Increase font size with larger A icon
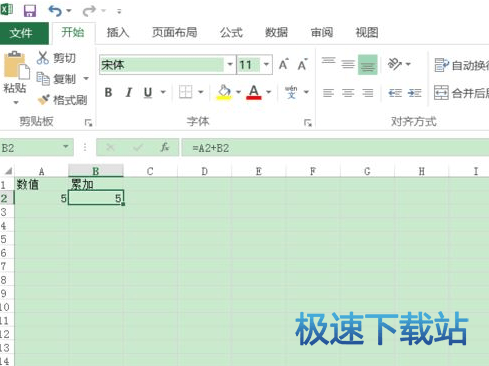489x366 pixels. pos(284,64)
